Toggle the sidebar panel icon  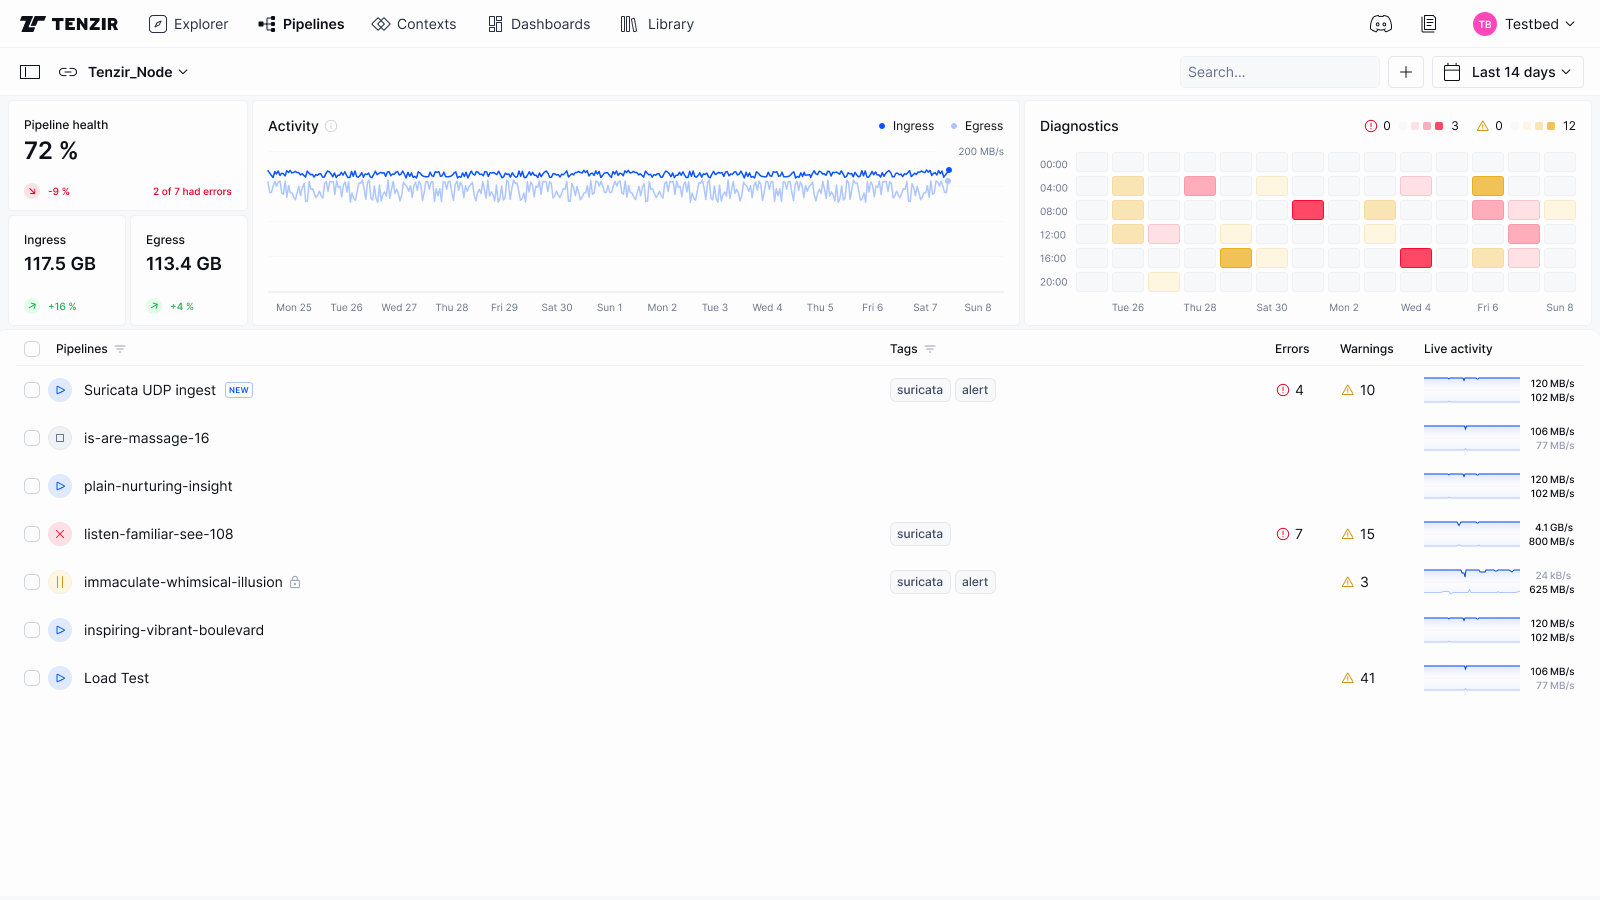(30, 72)
